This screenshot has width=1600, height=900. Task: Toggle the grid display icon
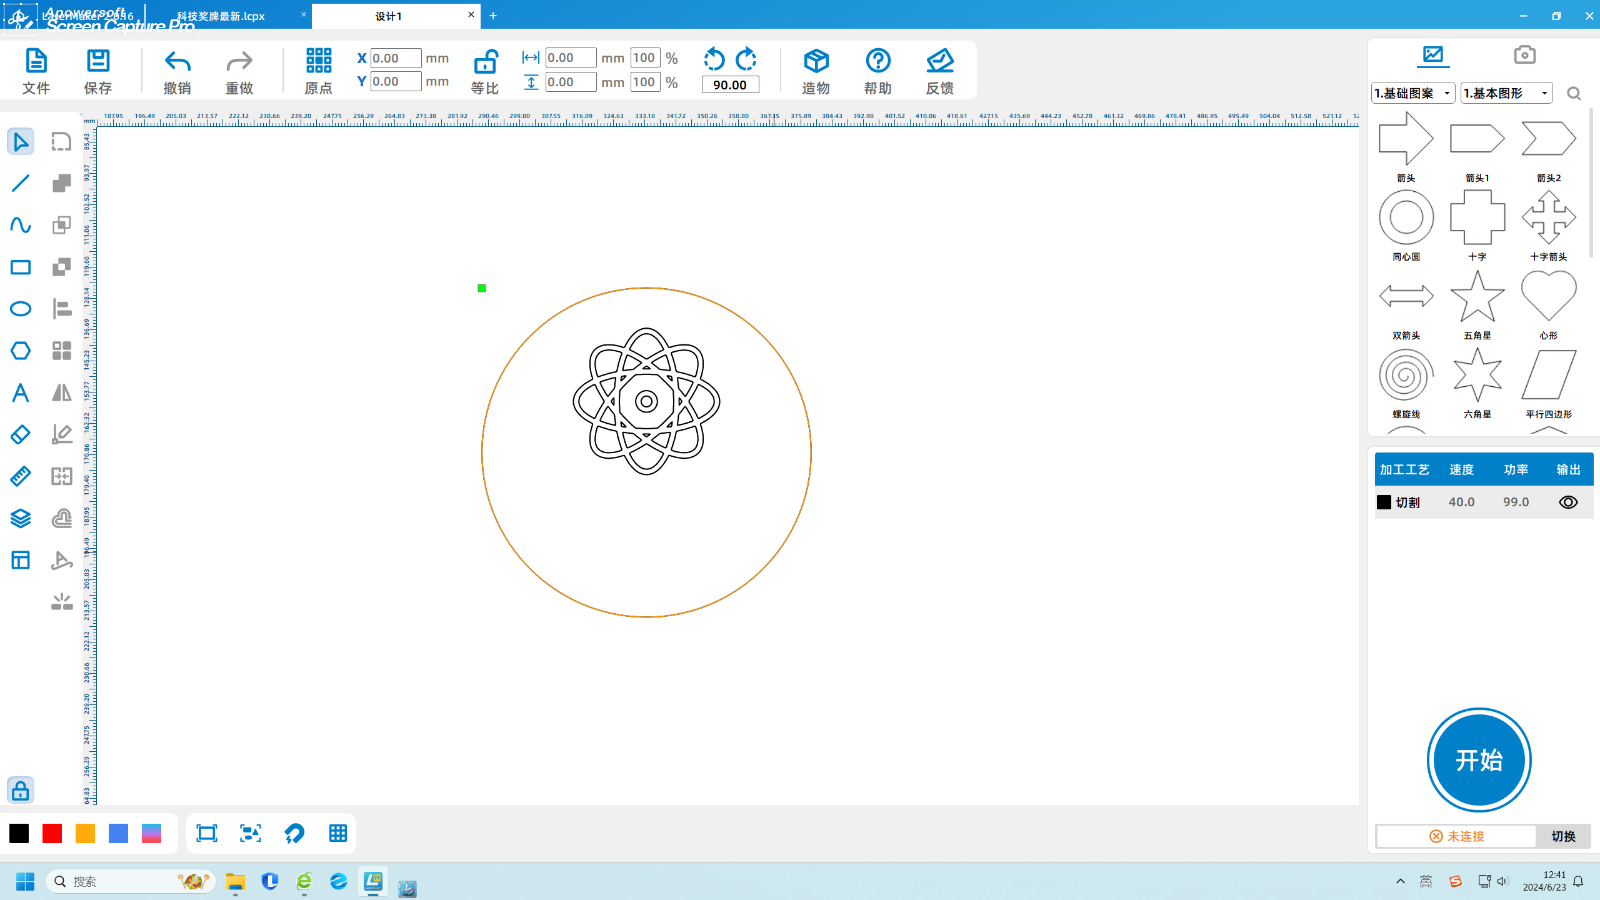(338, 833)
